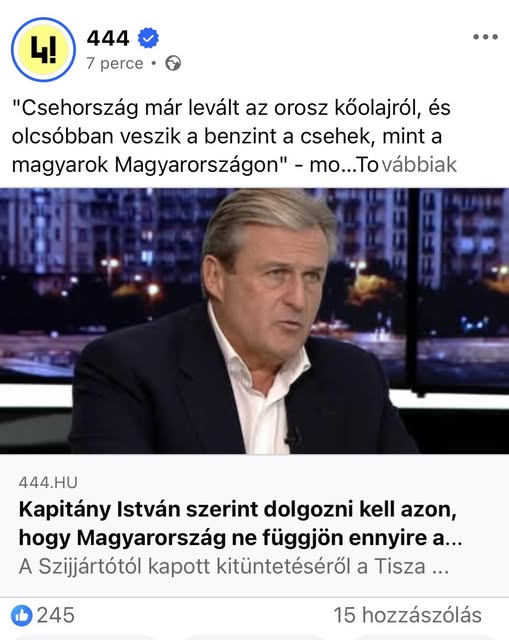Open the 444 page name link
Image resolution: width=509 pixels, height=640 pixels.
pyautogui.click(x=108, y=38)
